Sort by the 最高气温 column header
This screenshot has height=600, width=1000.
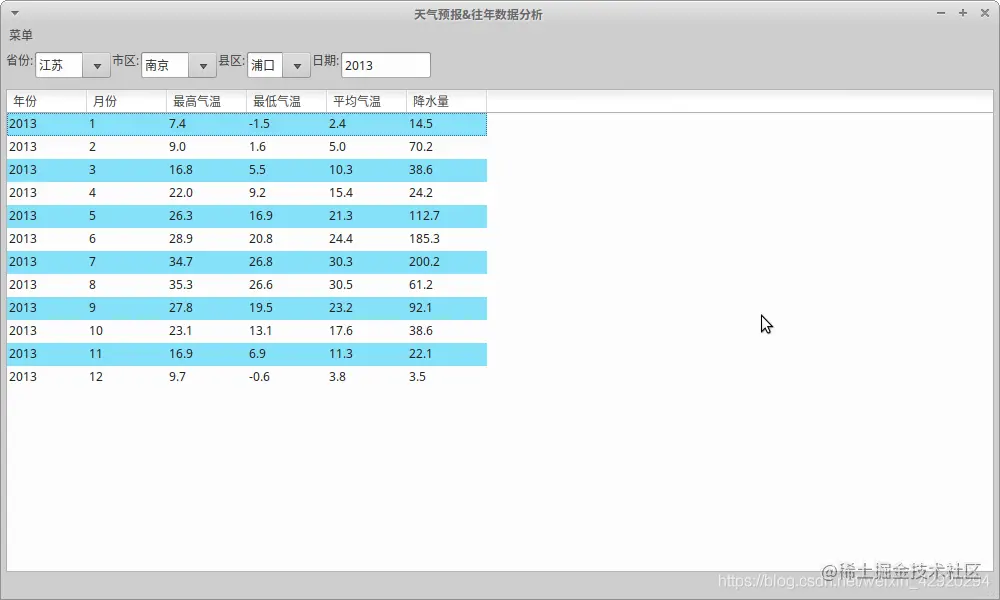(x=207, y=101)
